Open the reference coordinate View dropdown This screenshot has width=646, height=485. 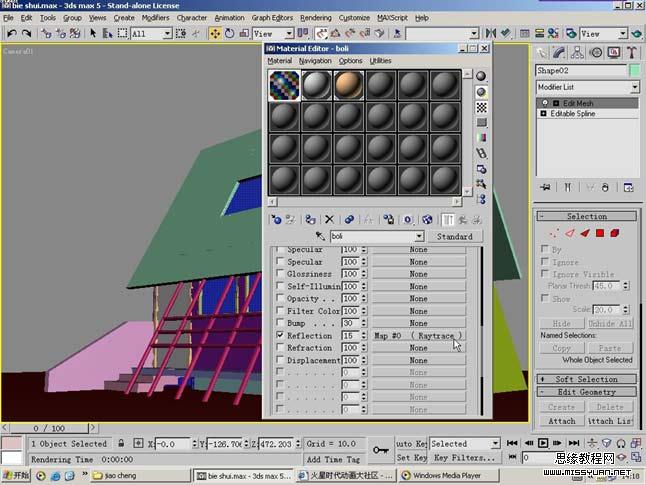tap(289, 33)
